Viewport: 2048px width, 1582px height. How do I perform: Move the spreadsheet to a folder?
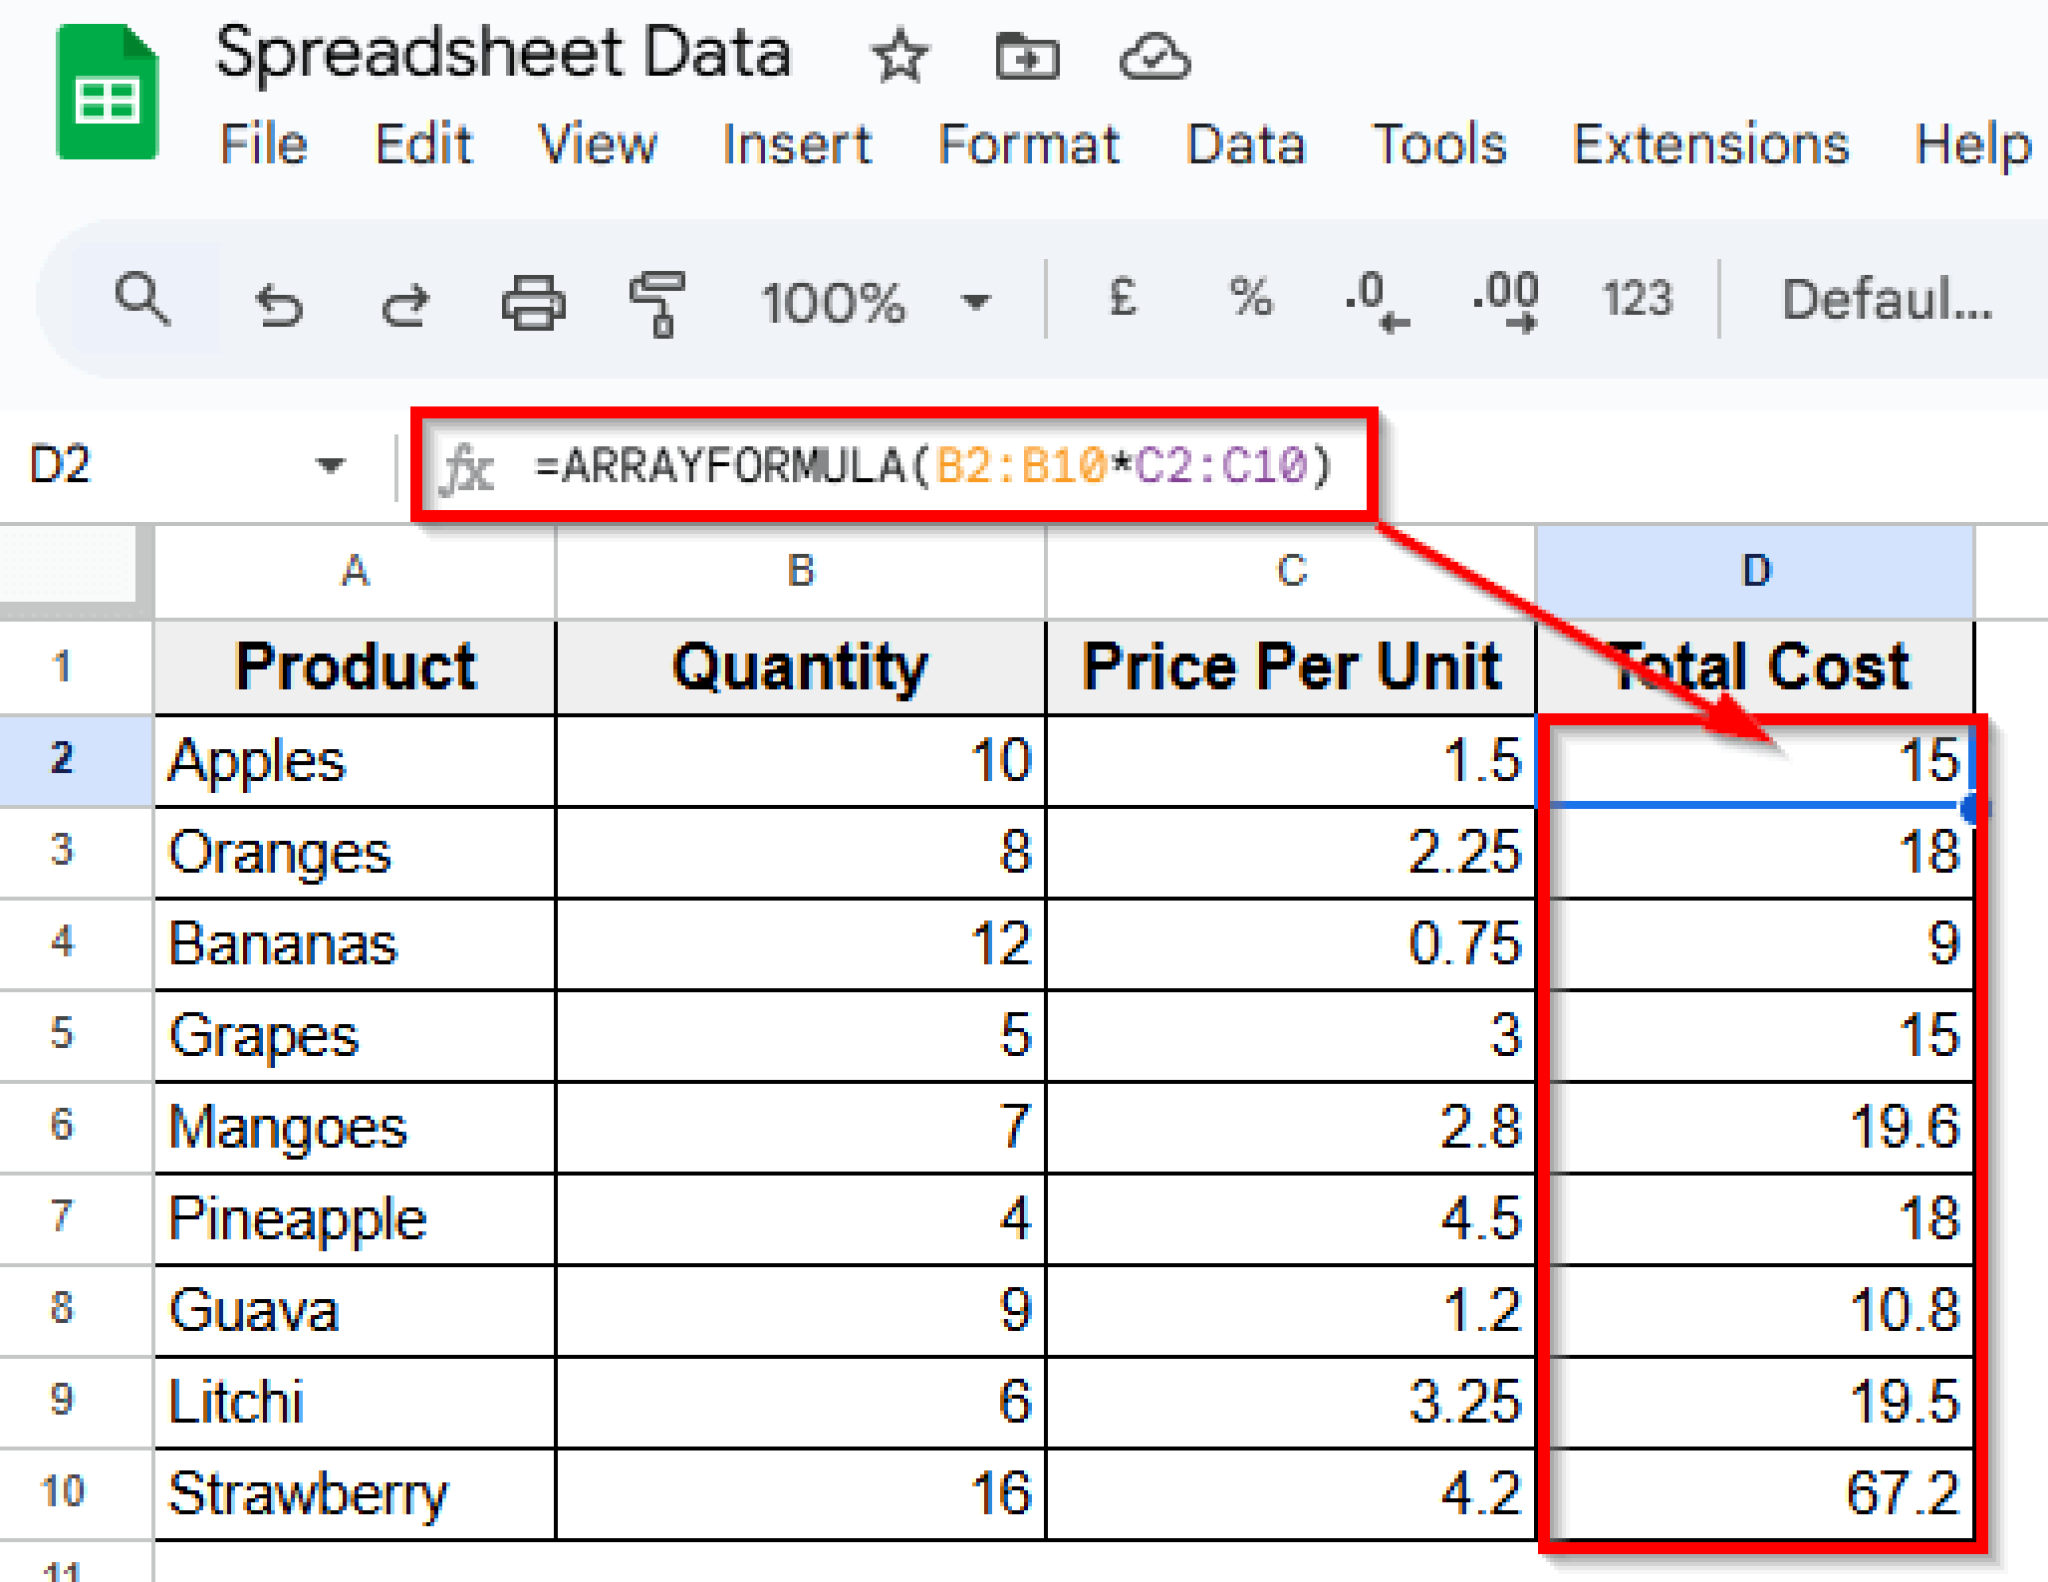click(1026, 57)
